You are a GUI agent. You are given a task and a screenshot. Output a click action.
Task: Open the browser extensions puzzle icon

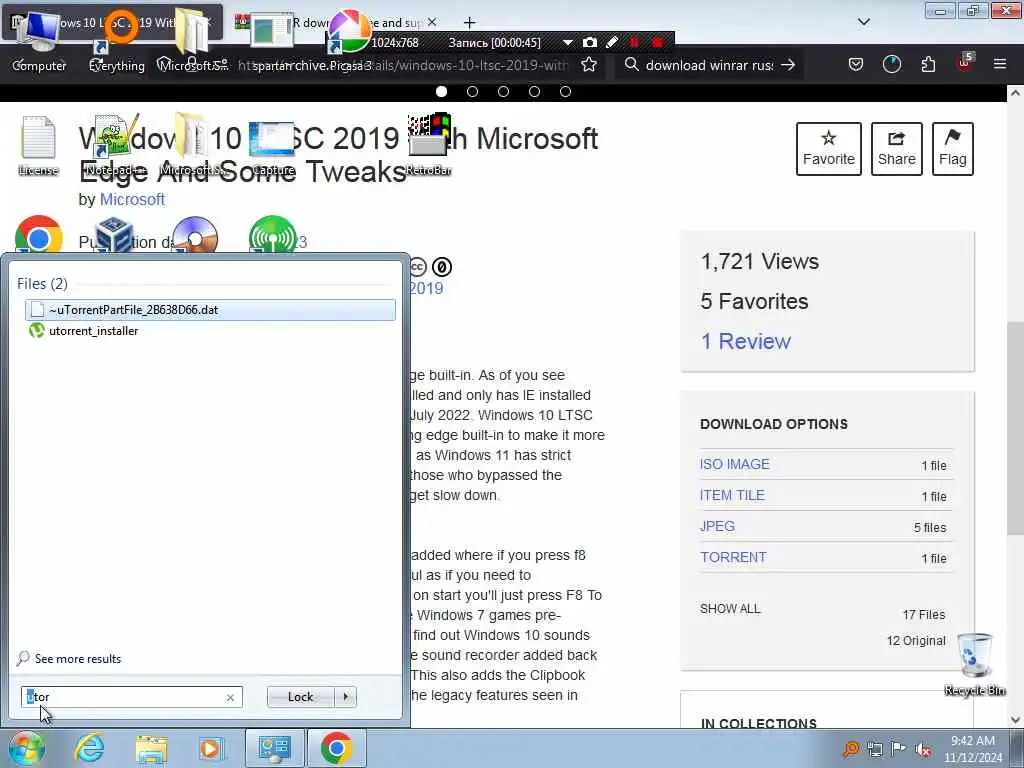coord(928,64)
